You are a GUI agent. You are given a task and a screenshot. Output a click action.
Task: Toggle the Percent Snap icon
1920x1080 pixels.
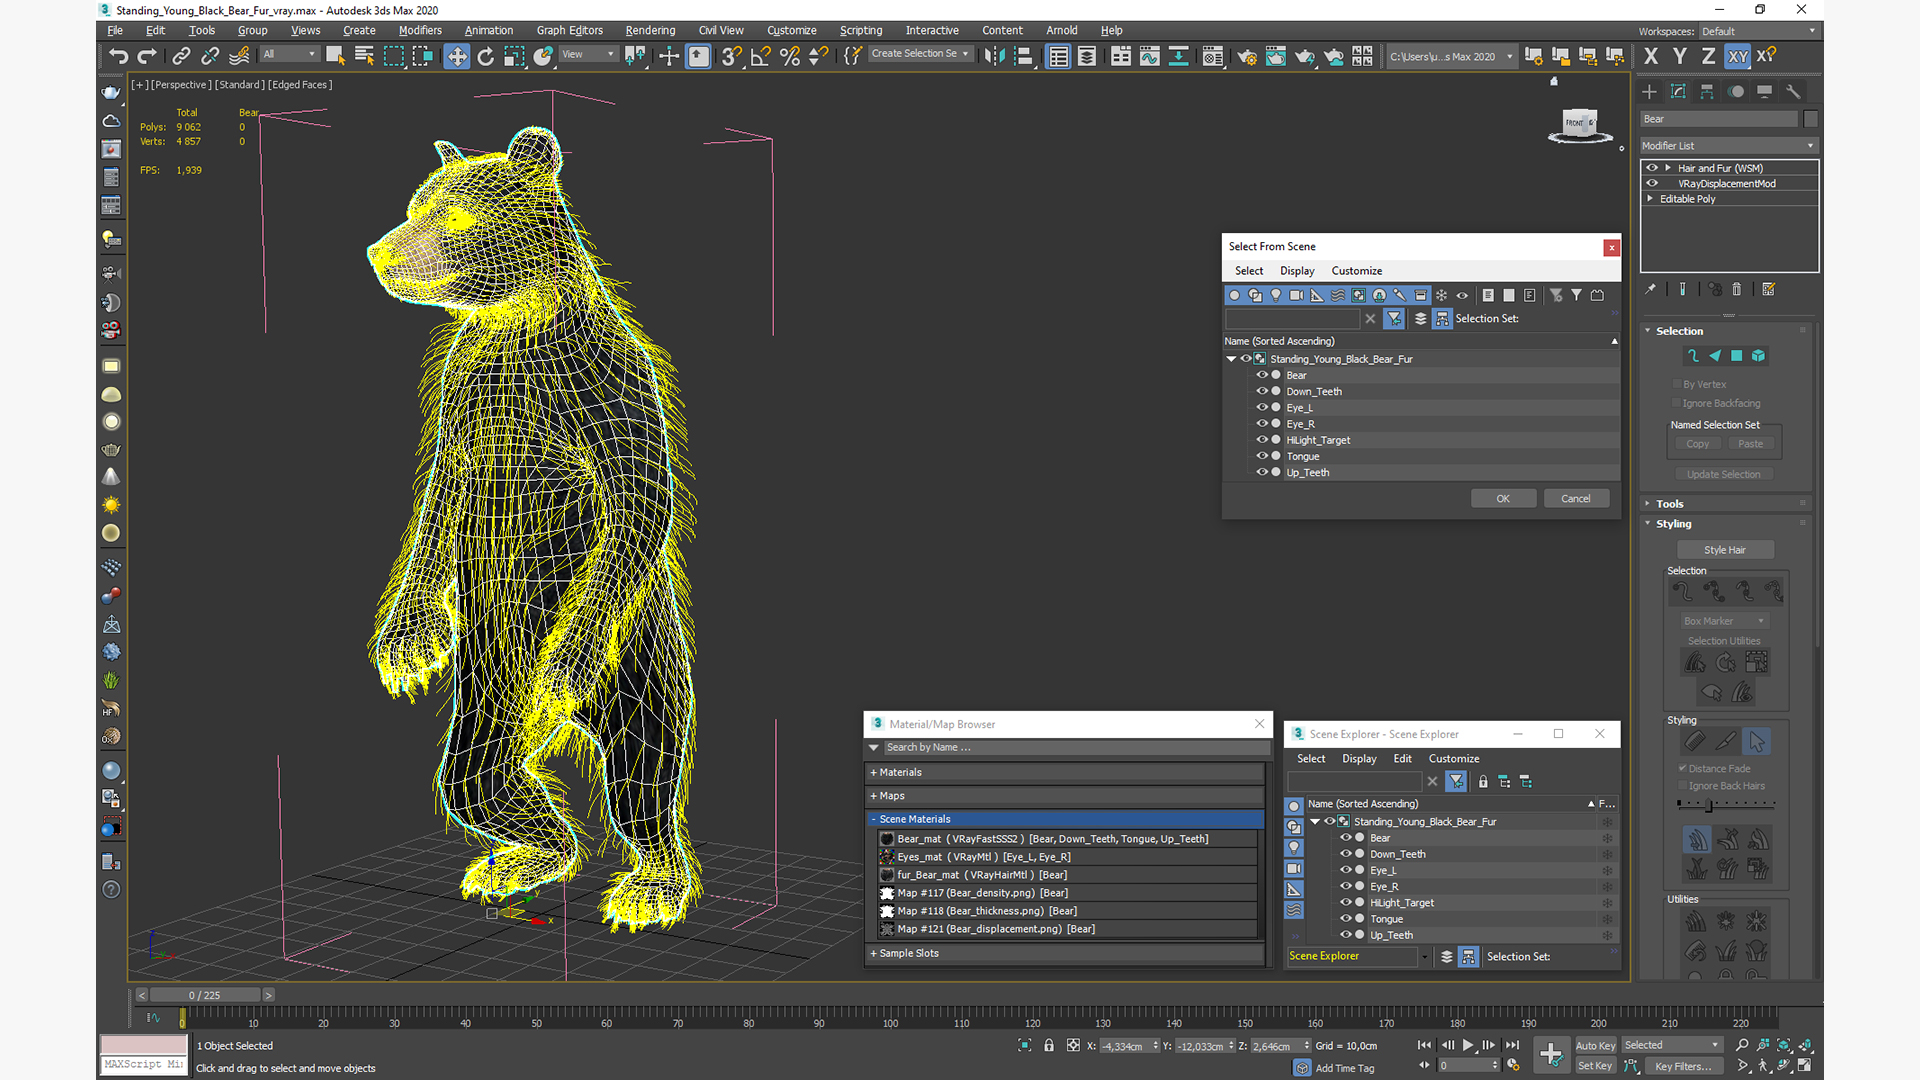pyautogui.click(x=790, y=56)
